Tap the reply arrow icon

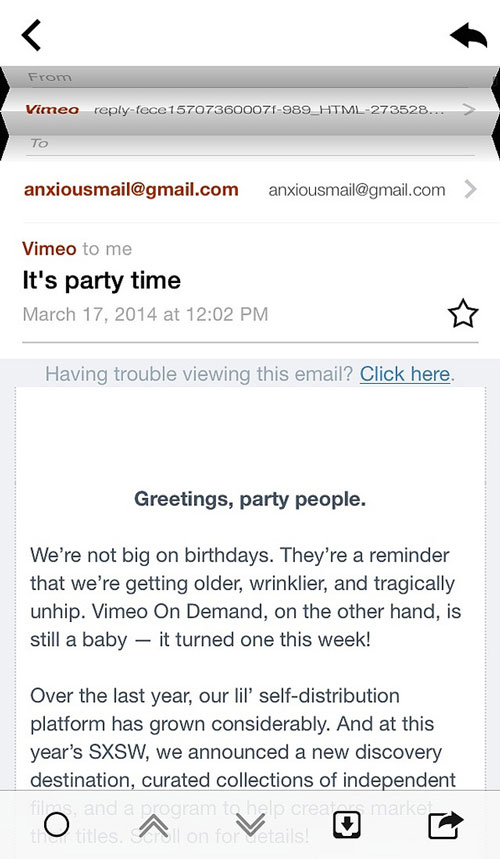coord(468,37)
